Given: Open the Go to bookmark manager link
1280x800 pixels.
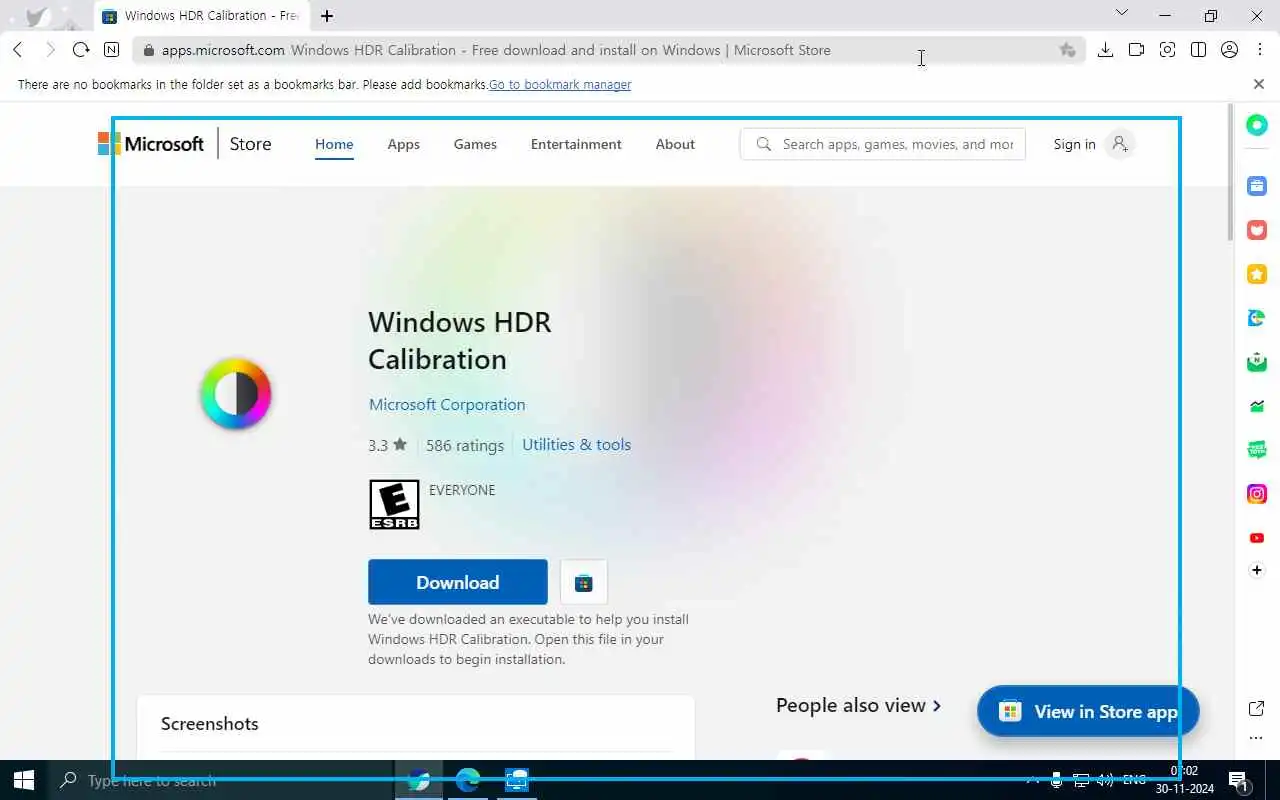Looking at the screenshot, I should coord(560,85).
